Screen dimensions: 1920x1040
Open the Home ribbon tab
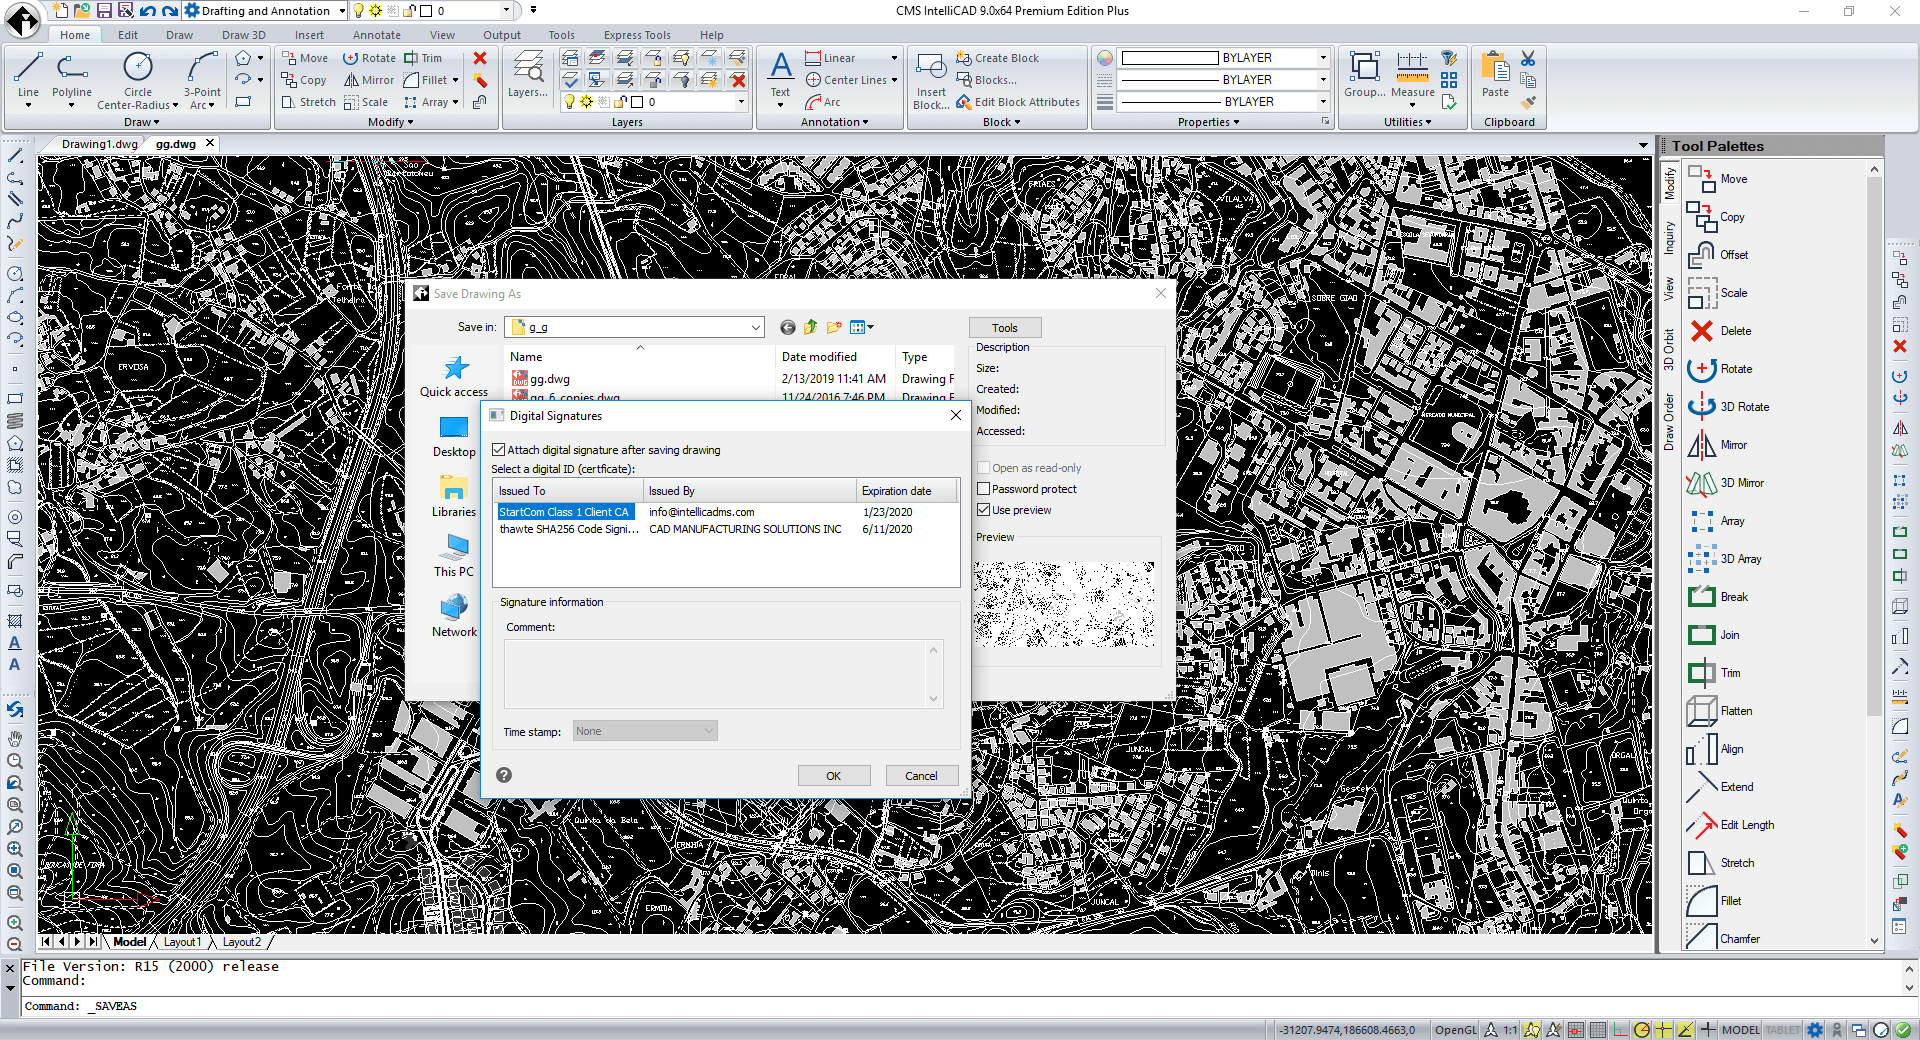[75, 35]
